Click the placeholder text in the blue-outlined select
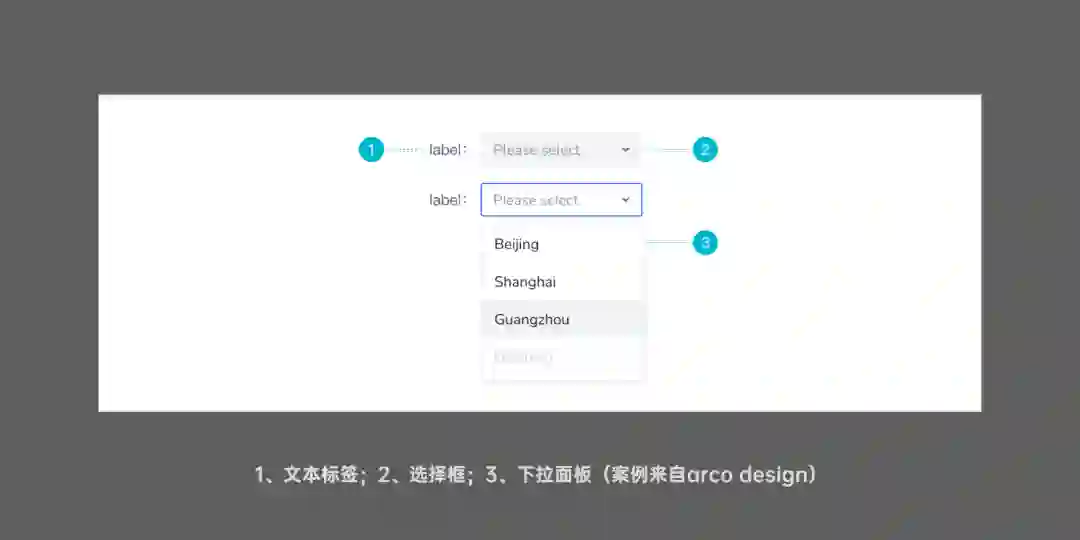The image size is (1080, 540). coord(537,200)
